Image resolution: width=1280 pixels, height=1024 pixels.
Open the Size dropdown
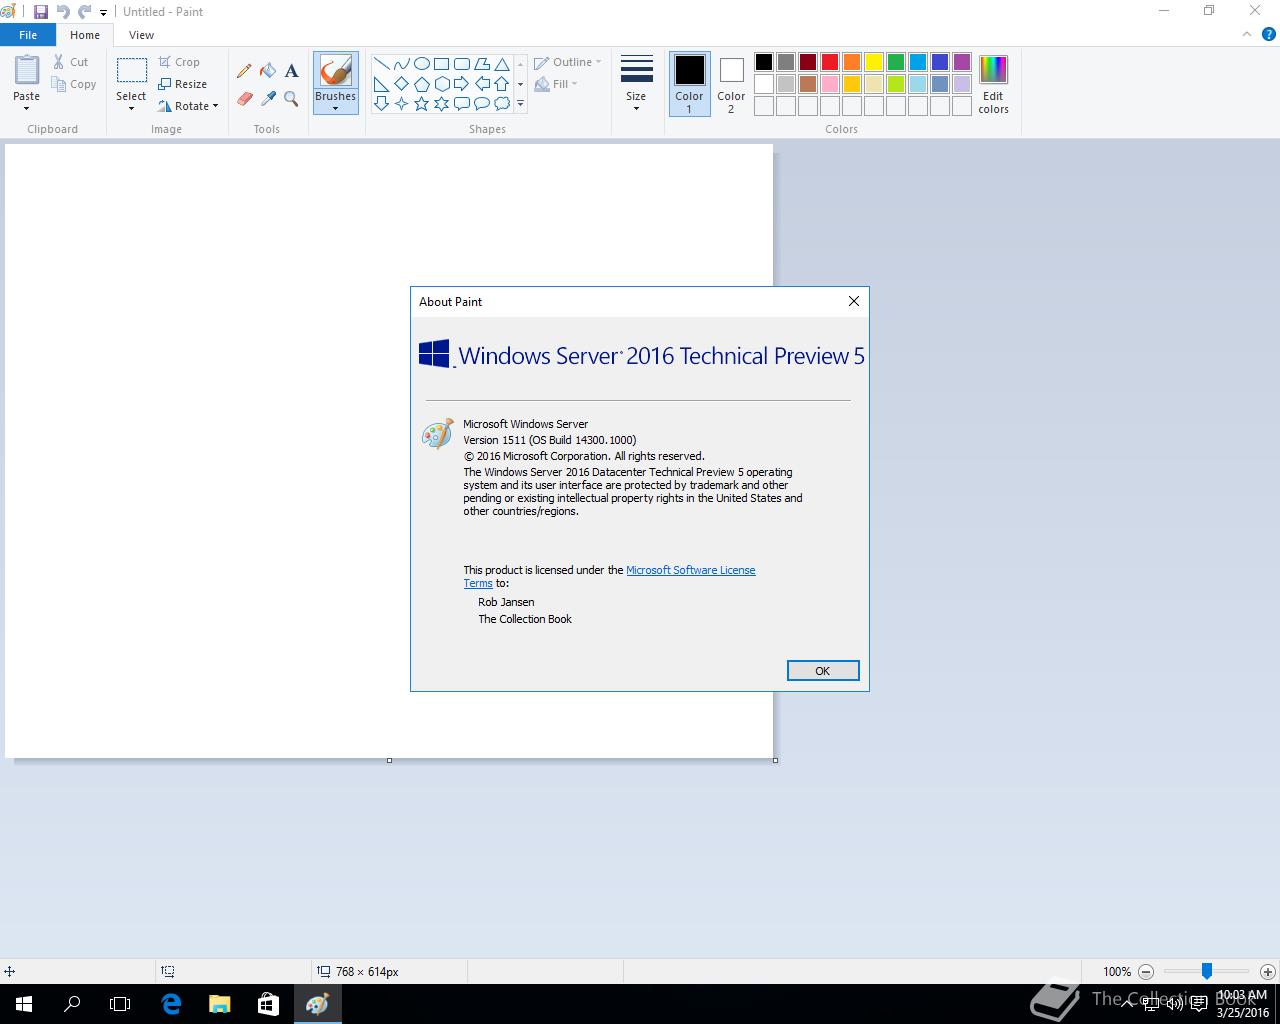click(x=636, y=84)
